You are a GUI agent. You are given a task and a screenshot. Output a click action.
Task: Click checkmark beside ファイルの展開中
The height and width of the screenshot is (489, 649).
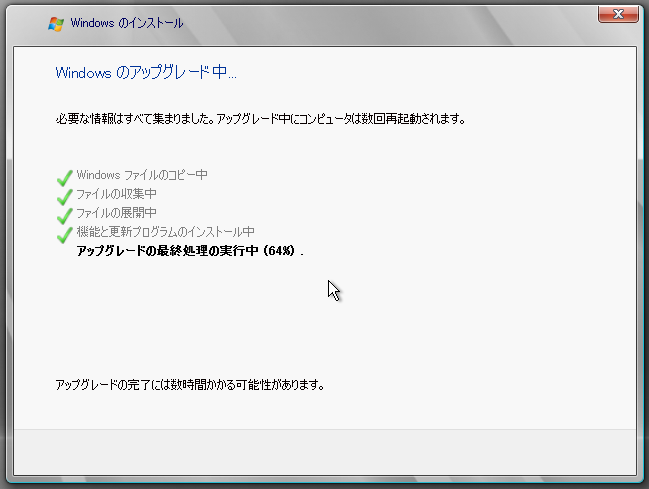point(65,216)
